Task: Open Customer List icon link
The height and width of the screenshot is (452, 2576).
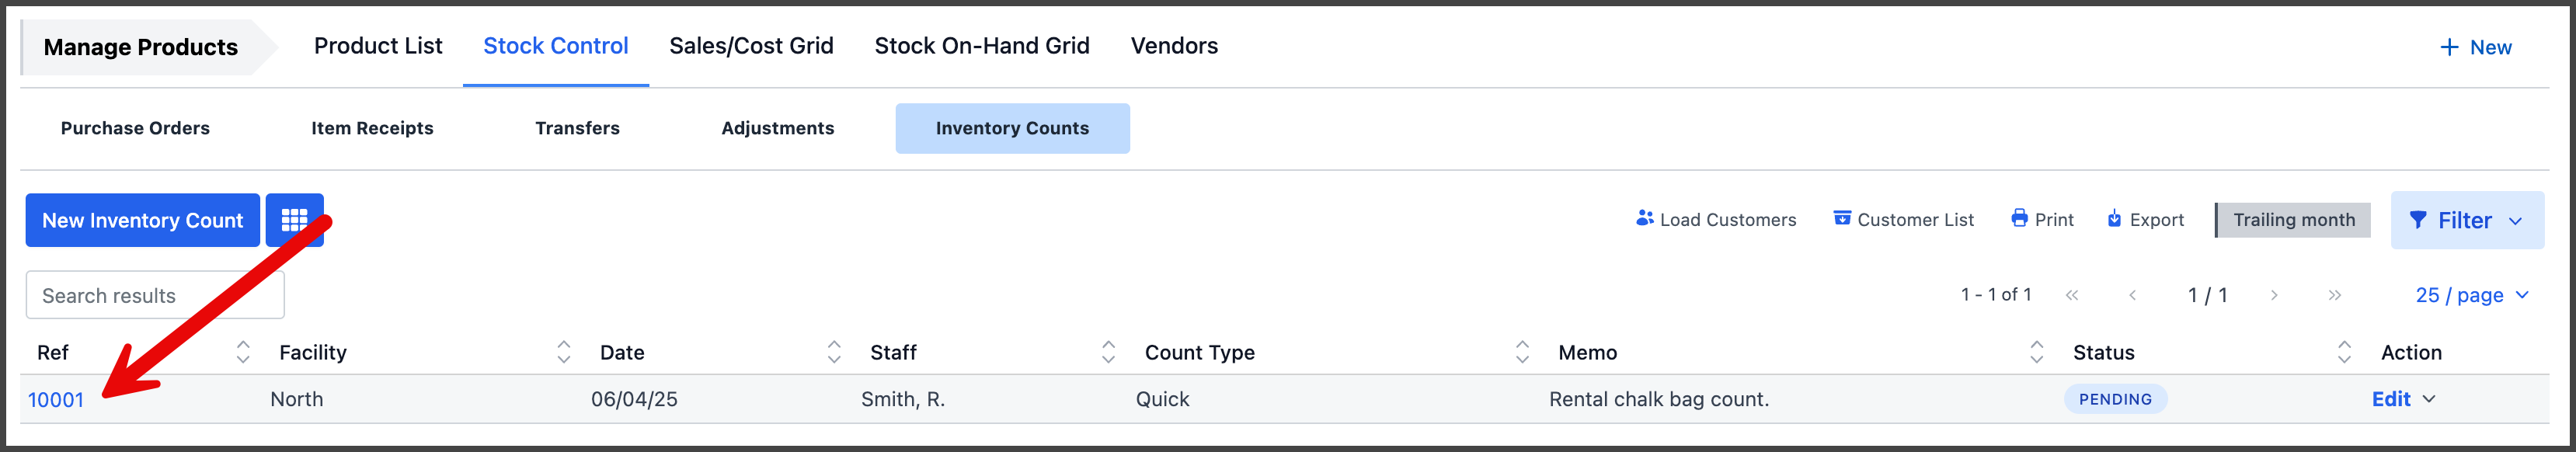Action: (x=1841, y=218)
